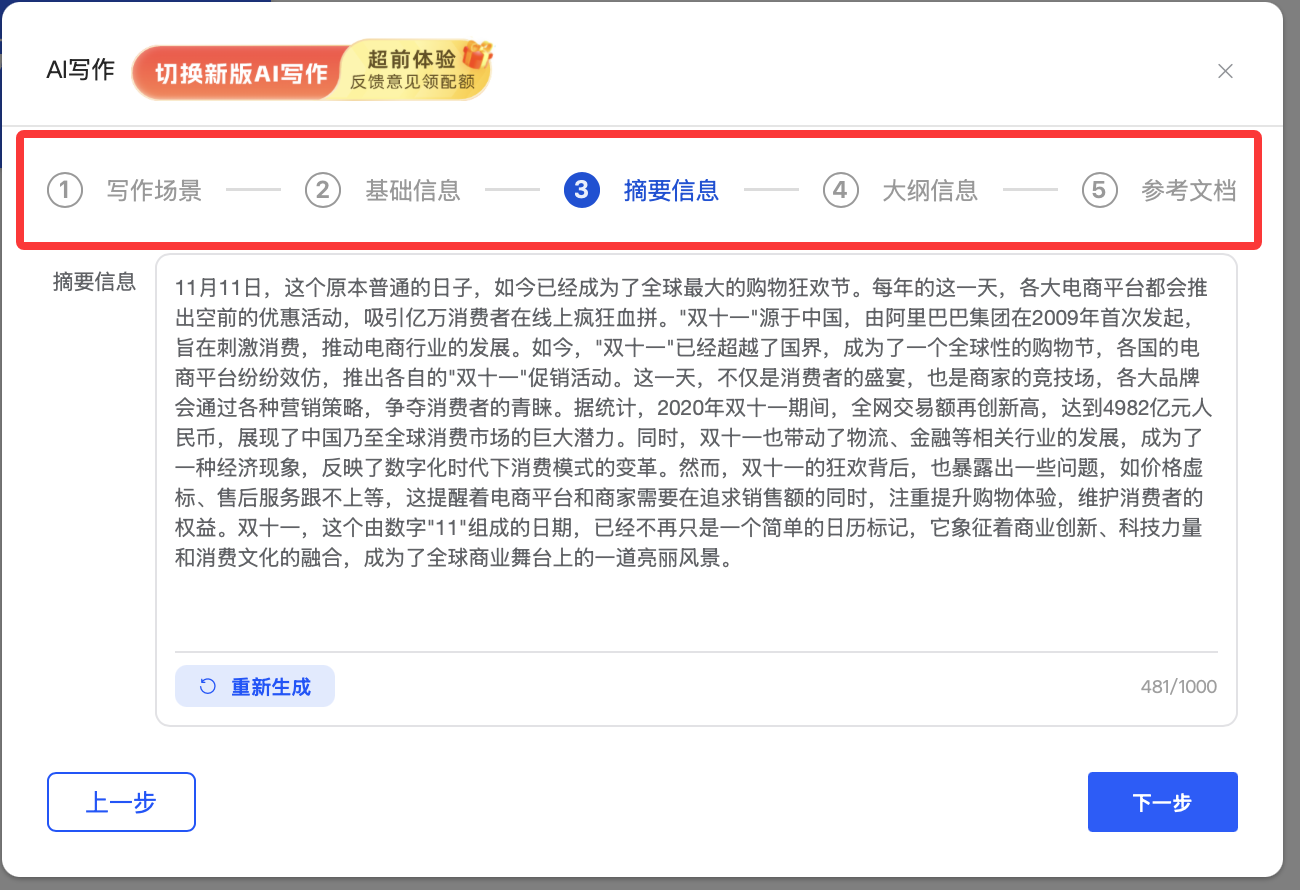Click the 超前体验 feedback badge
1300x890 pixels.
point(410,71)
